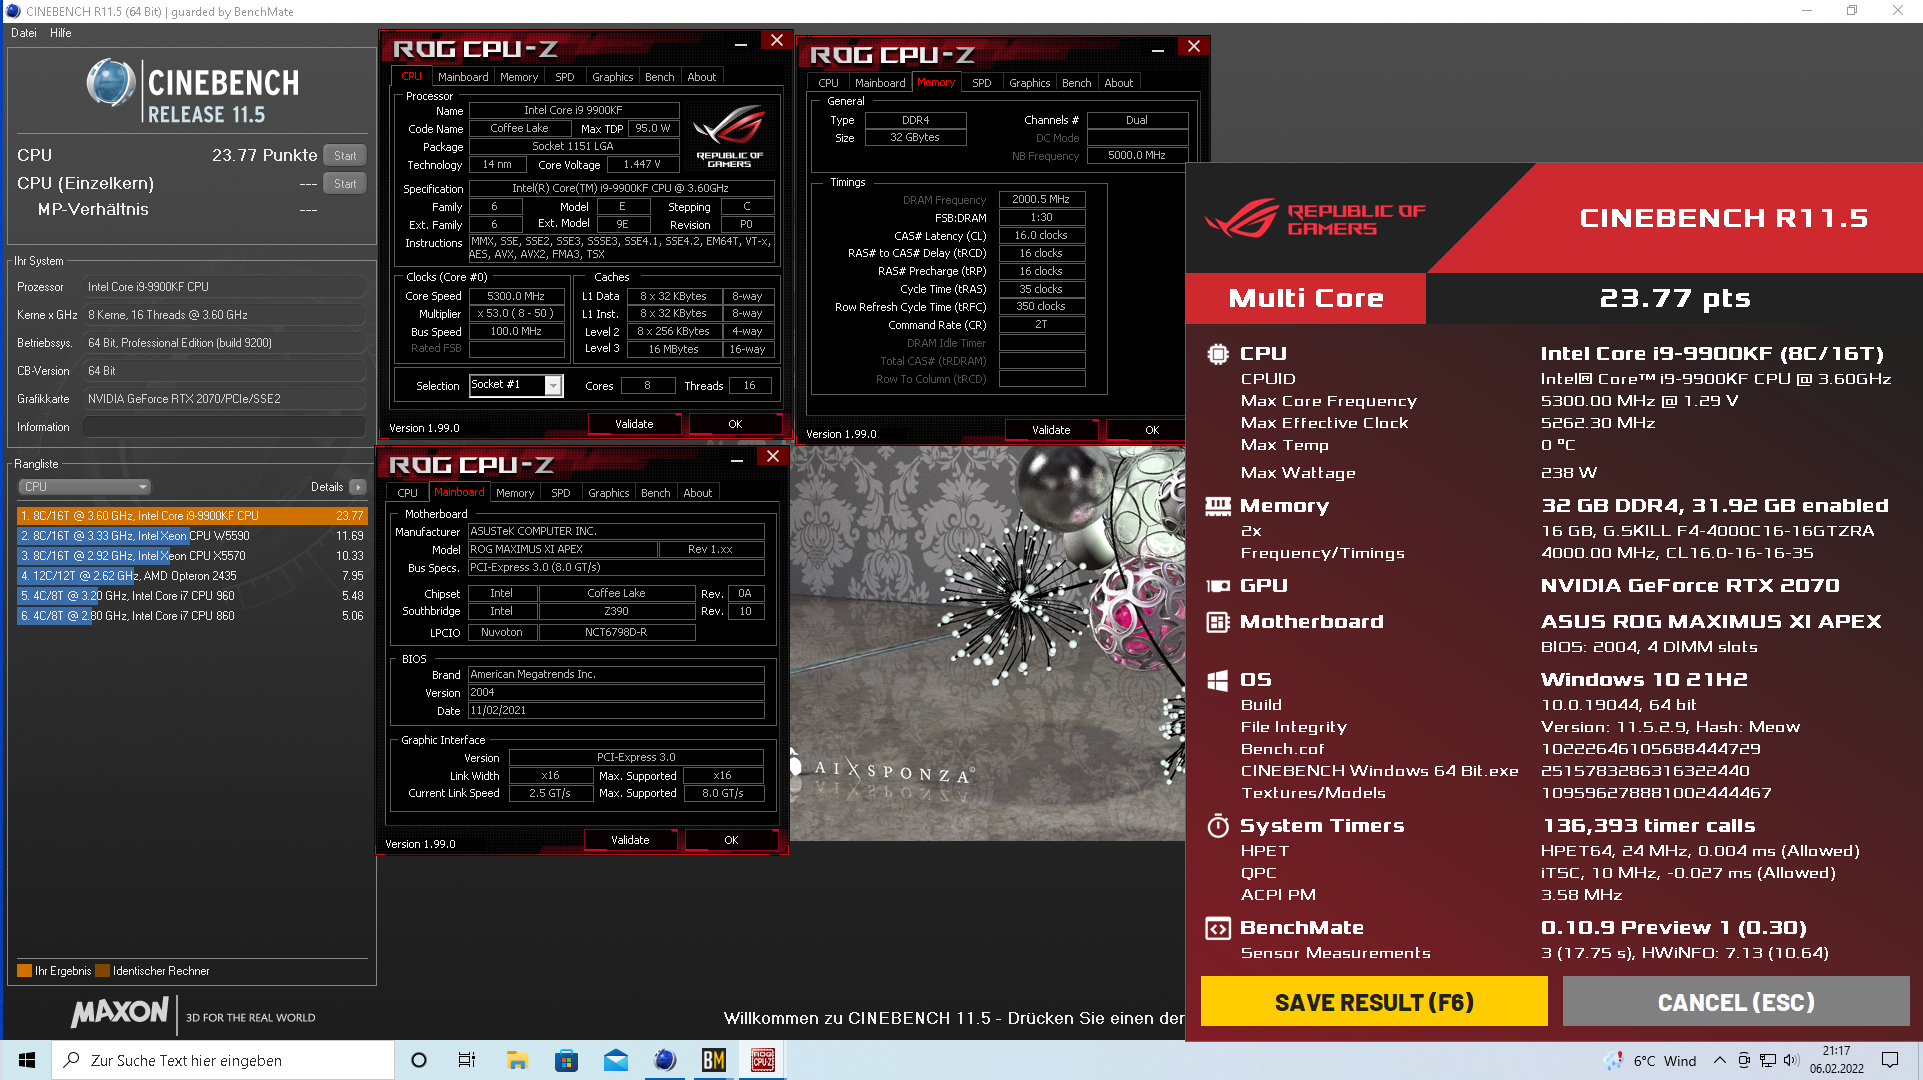
Task: Click the network icon in system tray
Action: point(1768,1060)
